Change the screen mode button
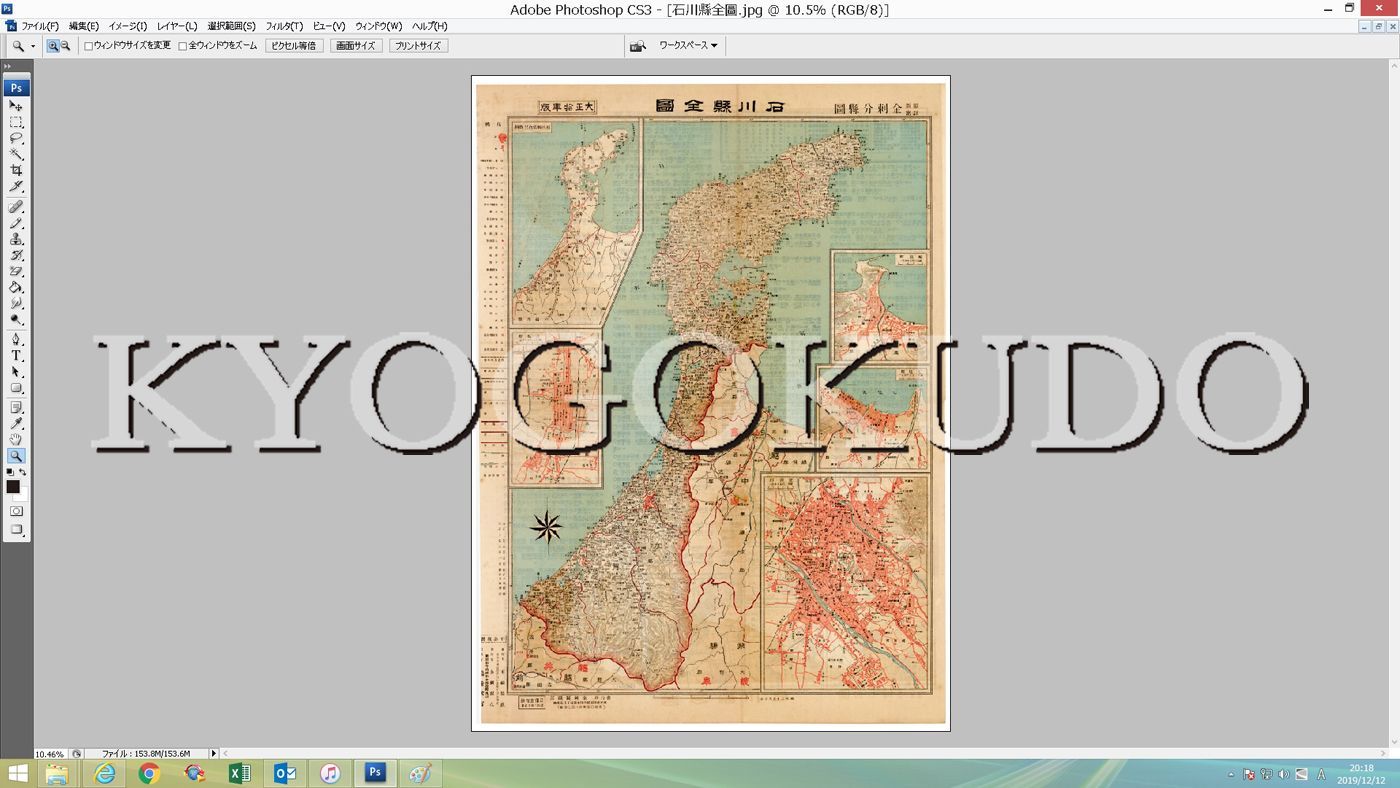 pyautogui.click(x=16, y=530)
